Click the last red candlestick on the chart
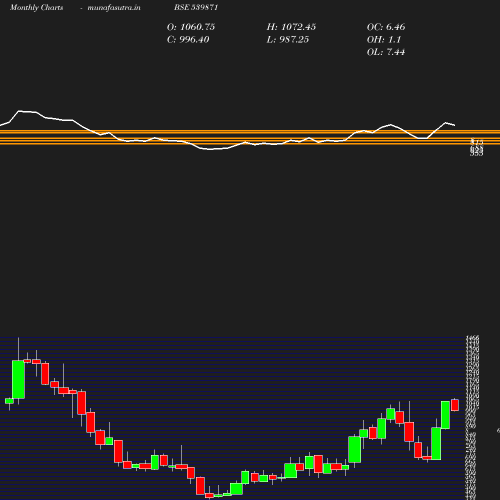Viewport: 500px width, 500px height. click(x=455, y=405)
